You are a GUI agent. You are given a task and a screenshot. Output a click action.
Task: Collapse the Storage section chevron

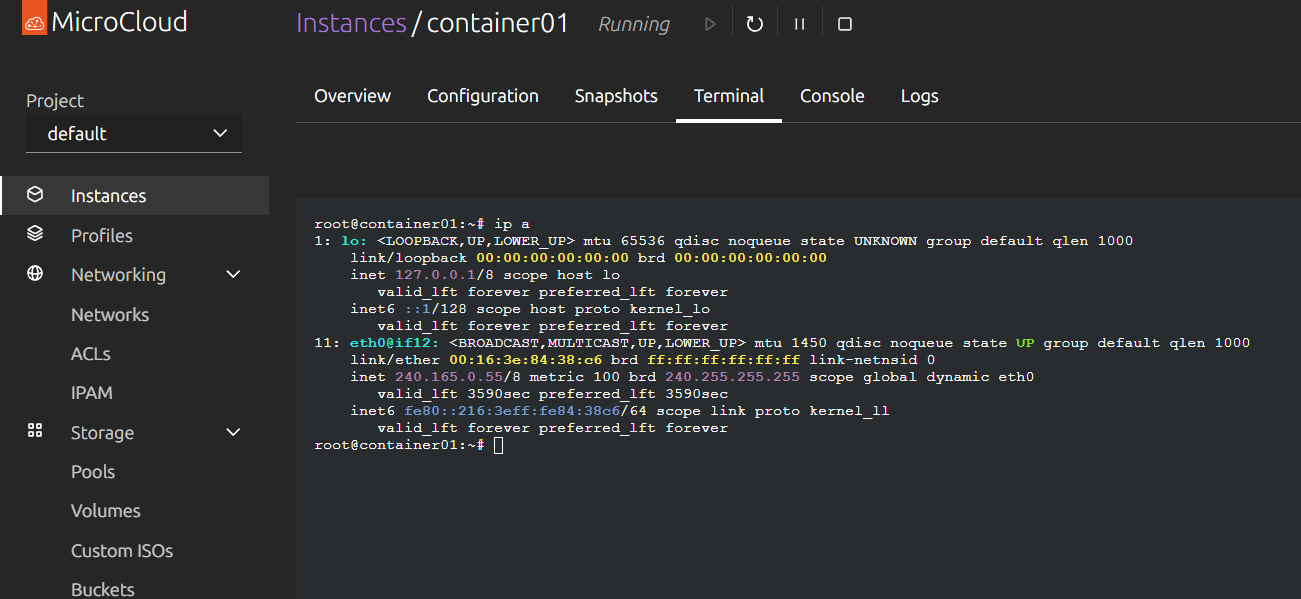[234, 433]
